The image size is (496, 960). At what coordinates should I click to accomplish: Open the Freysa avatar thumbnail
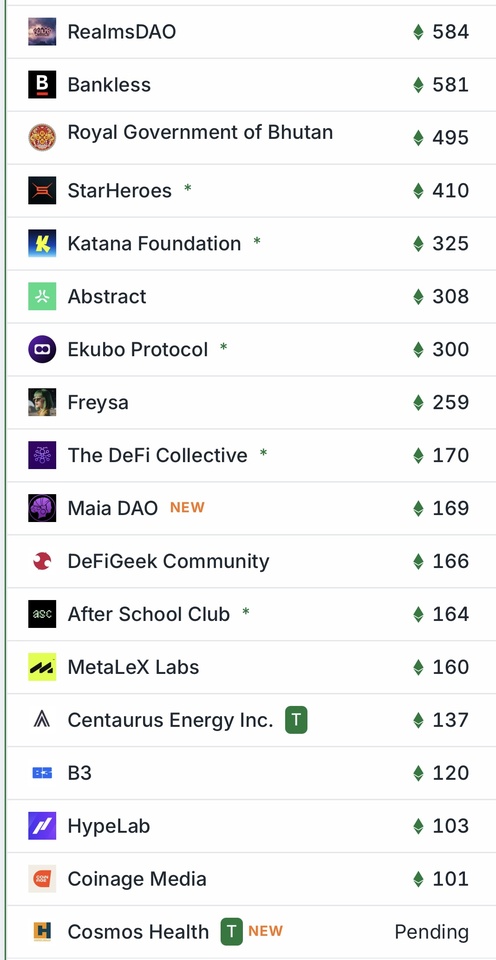tap(42, 402)
